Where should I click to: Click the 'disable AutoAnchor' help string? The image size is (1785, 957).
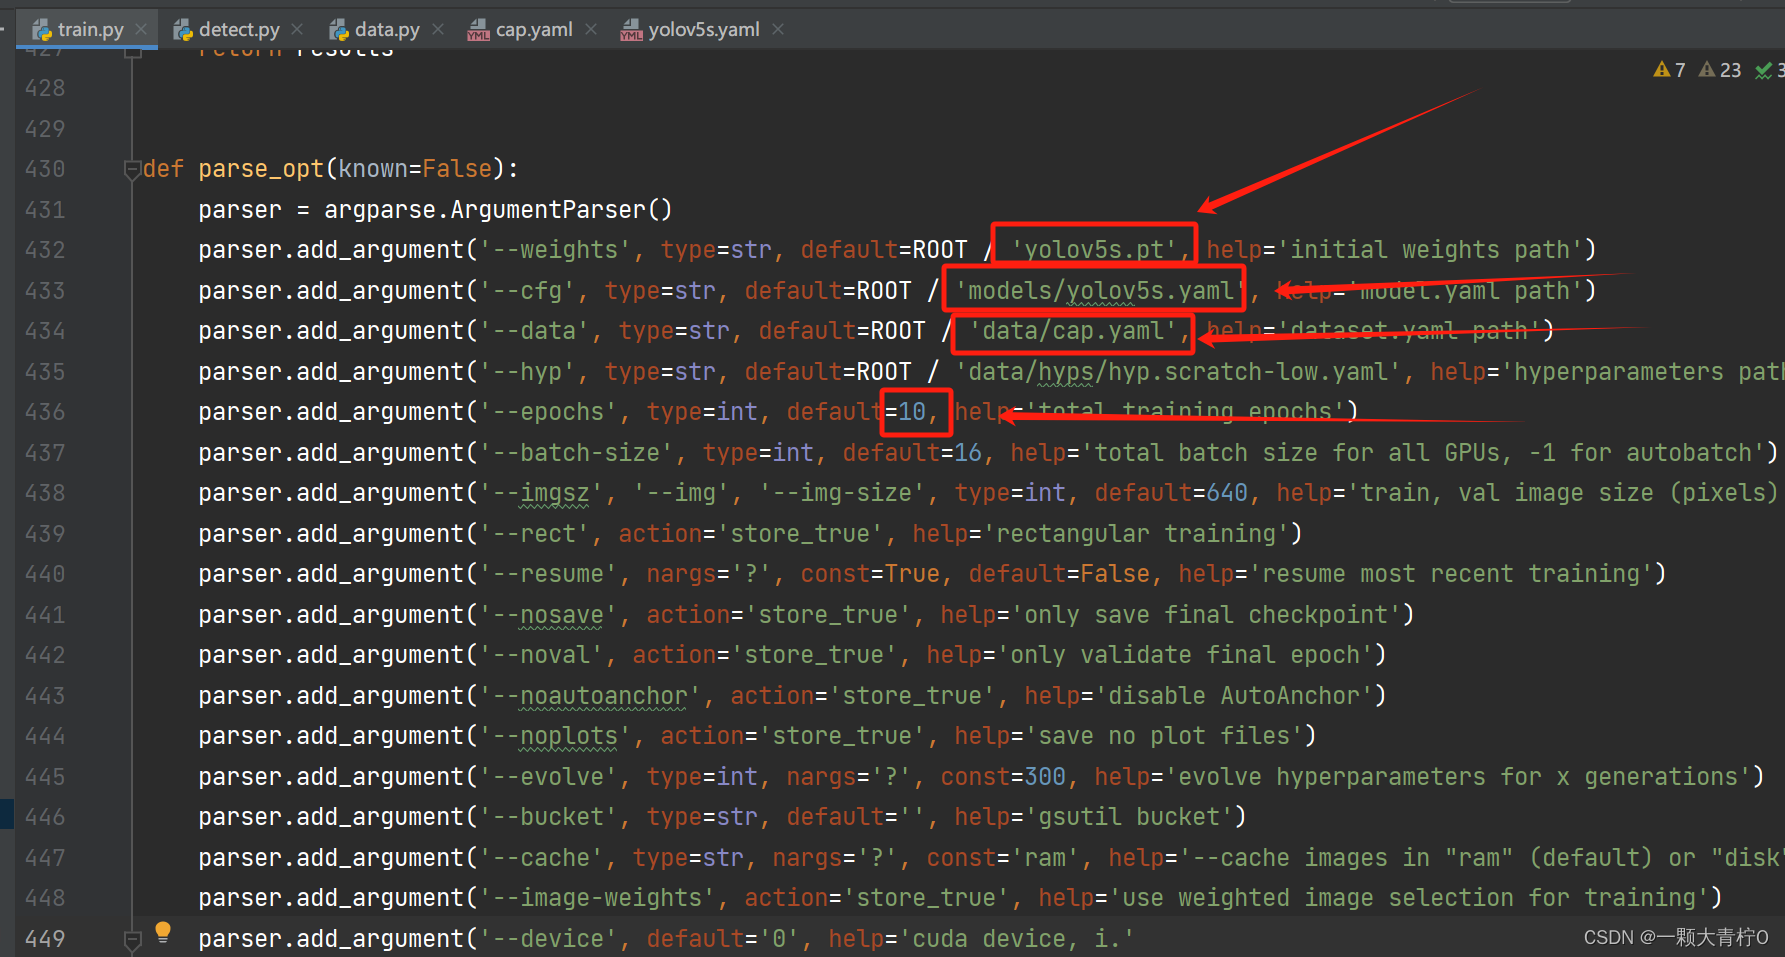coord(1234,696)
